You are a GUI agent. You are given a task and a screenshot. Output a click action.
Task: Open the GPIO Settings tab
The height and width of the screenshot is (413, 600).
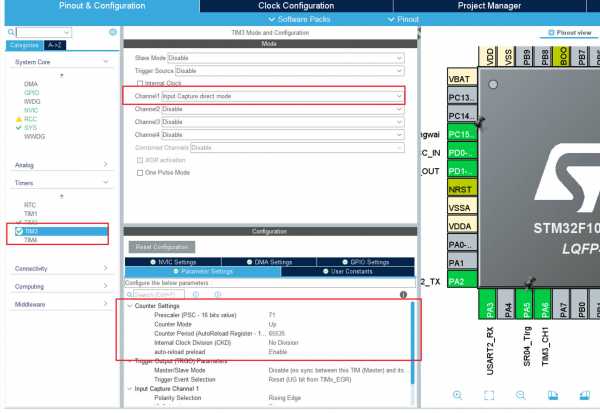click(365, 262)
